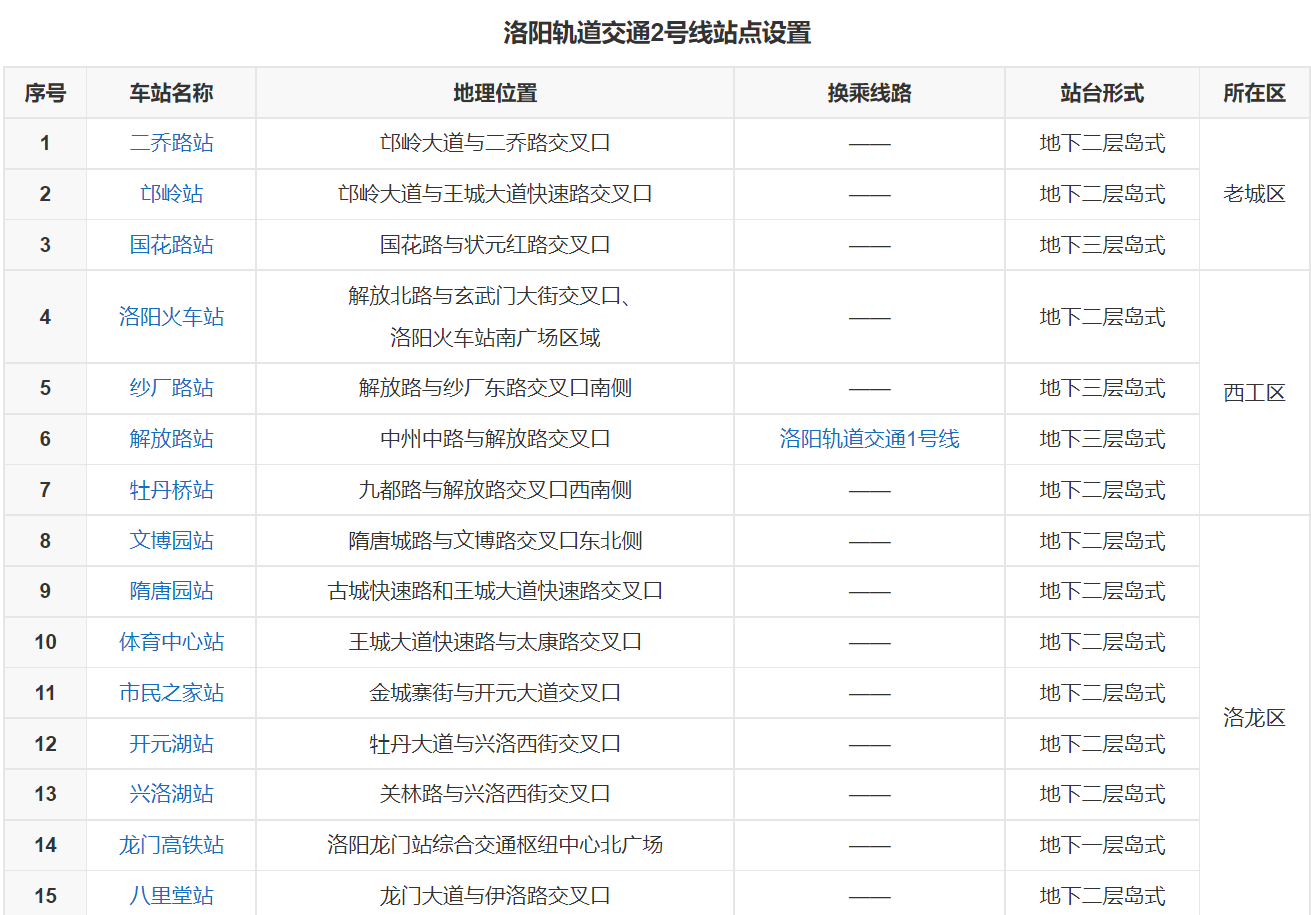
Task: Click location 洛阳龙门站综合交通枢纽中心北广场
Action: (x=495, y=845)
